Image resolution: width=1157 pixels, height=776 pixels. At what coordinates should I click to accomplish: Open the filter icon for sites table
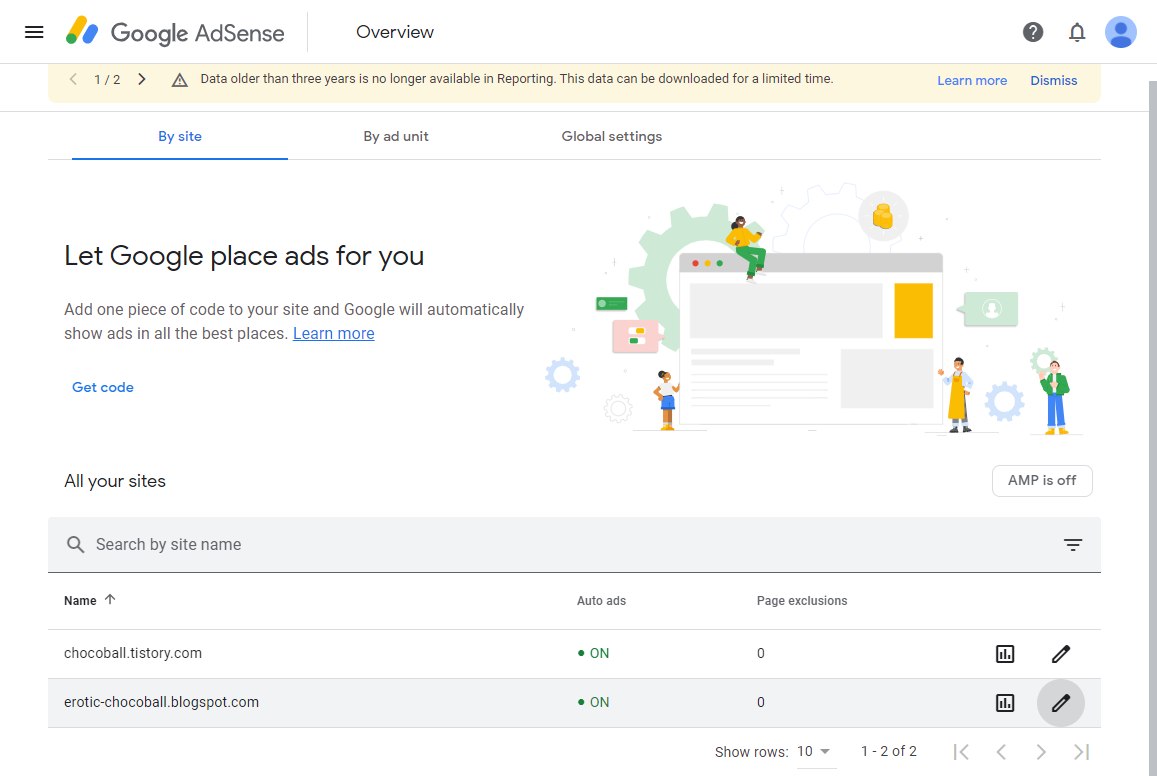1073,544
